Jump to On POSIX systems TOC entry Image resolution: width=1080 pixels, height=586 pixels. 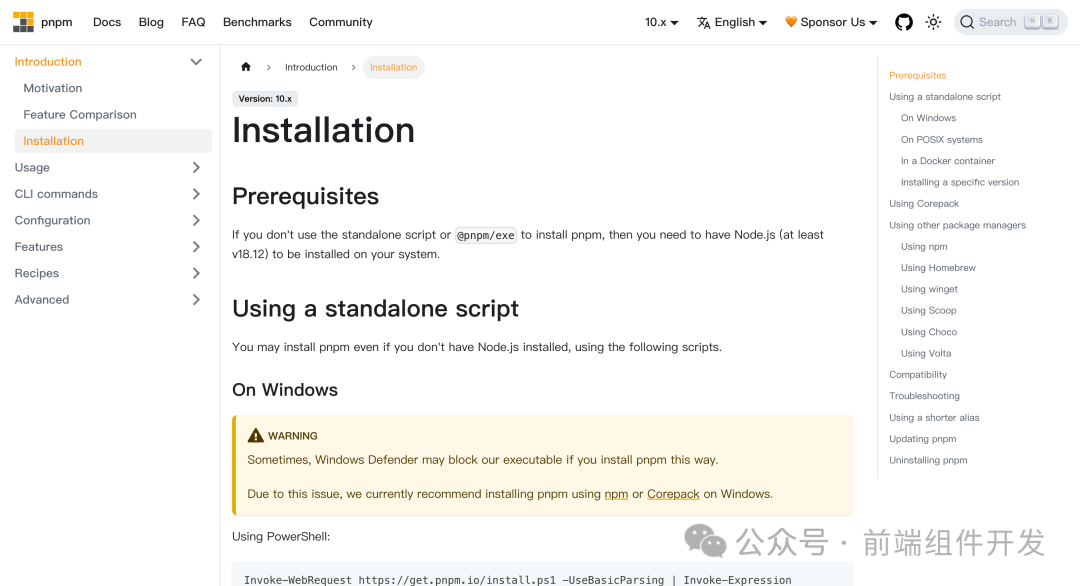(x=942, y=139)
